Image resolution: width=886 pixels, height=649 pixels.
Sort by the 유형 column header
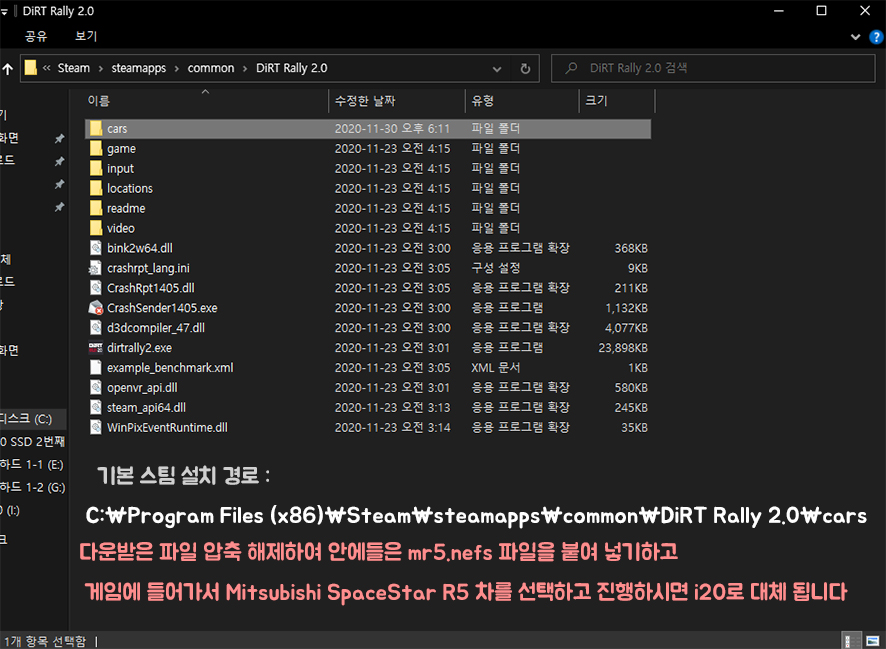click(x=483, y=101)
